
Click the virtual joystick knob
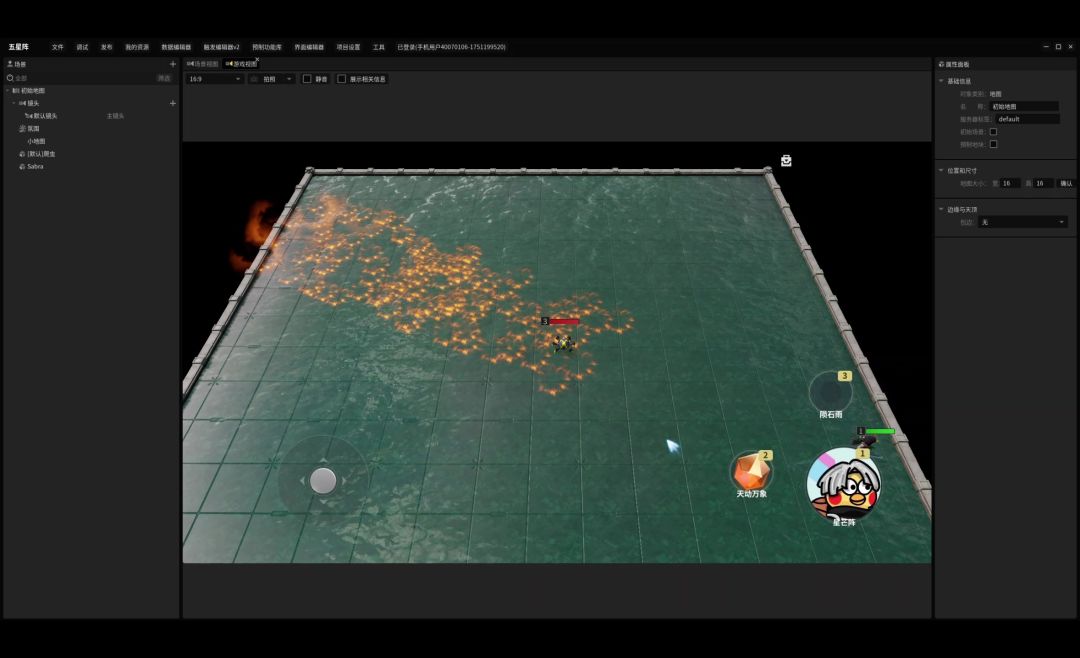point(323,481)
